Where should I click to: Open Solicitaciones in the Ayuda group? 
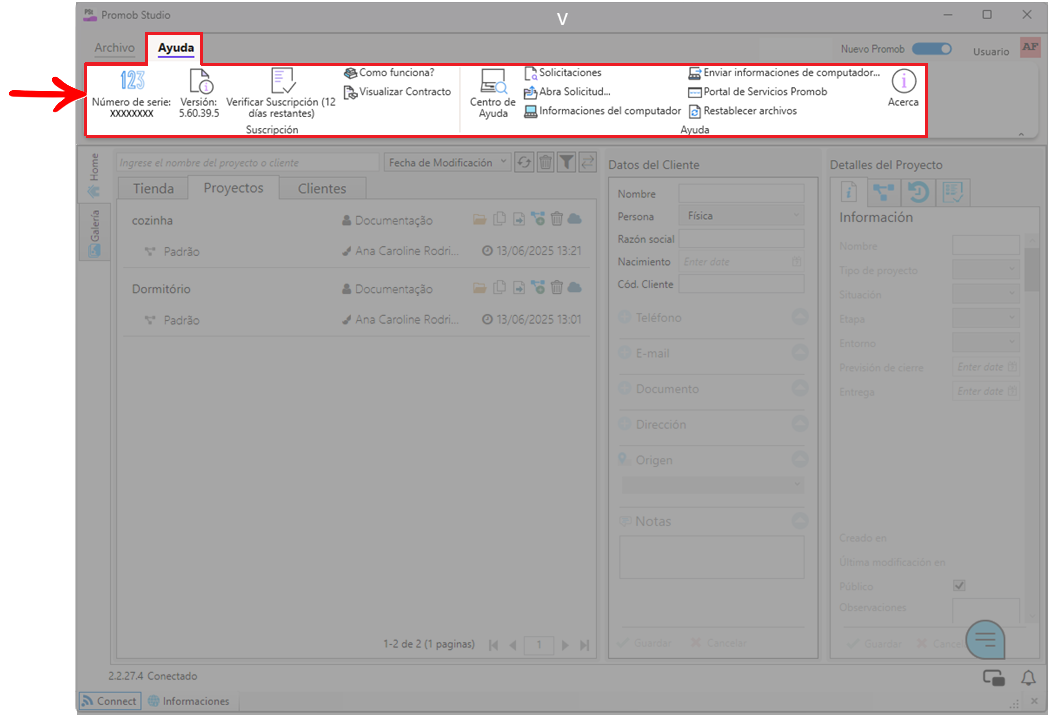tap(563, 73)
